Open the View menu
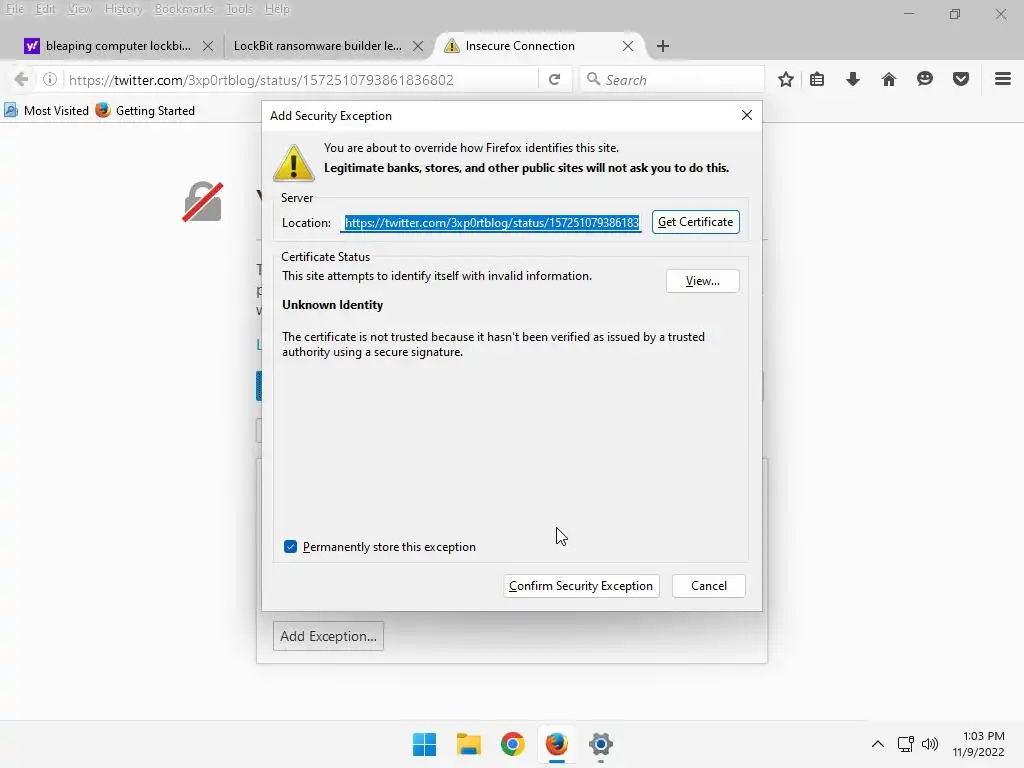 tap(80, 9)
